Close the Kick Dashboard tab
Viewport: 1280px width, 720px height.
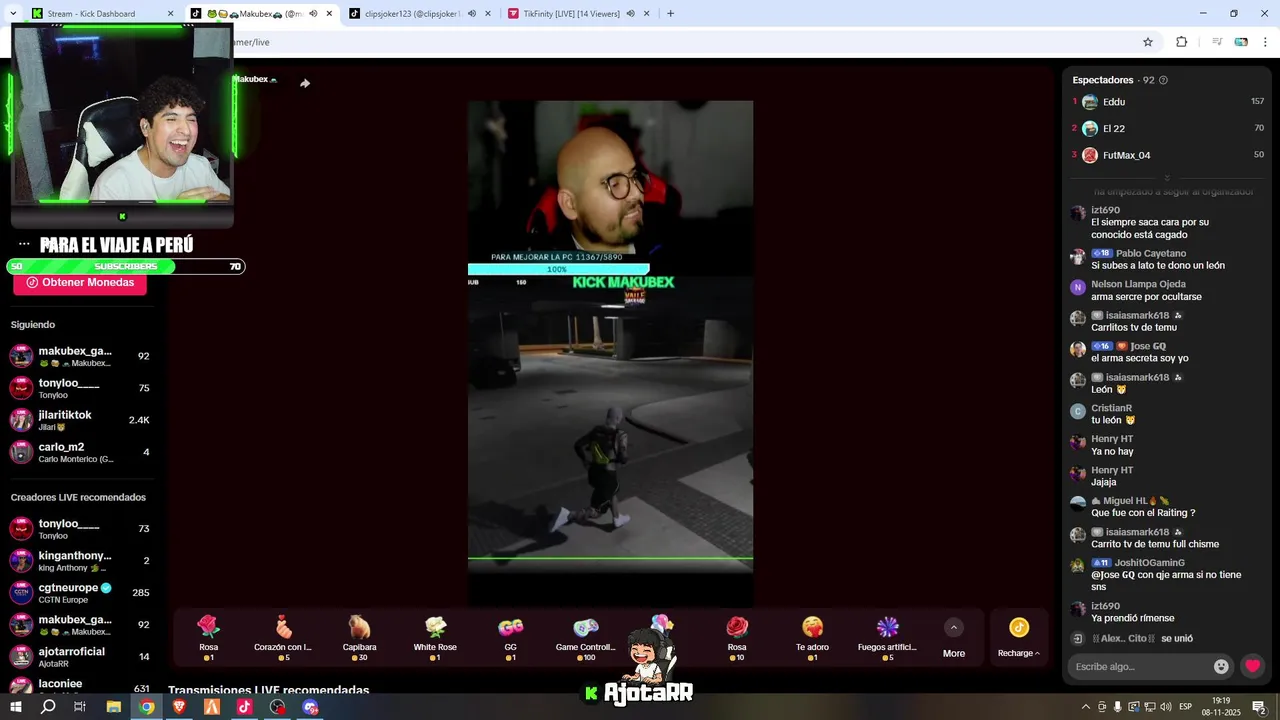[170, 14]
